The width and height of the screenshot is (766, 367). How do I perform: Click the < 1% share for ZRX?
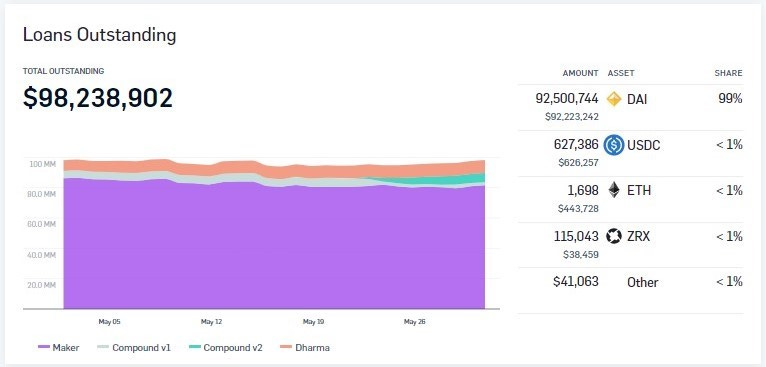(729, 237)
